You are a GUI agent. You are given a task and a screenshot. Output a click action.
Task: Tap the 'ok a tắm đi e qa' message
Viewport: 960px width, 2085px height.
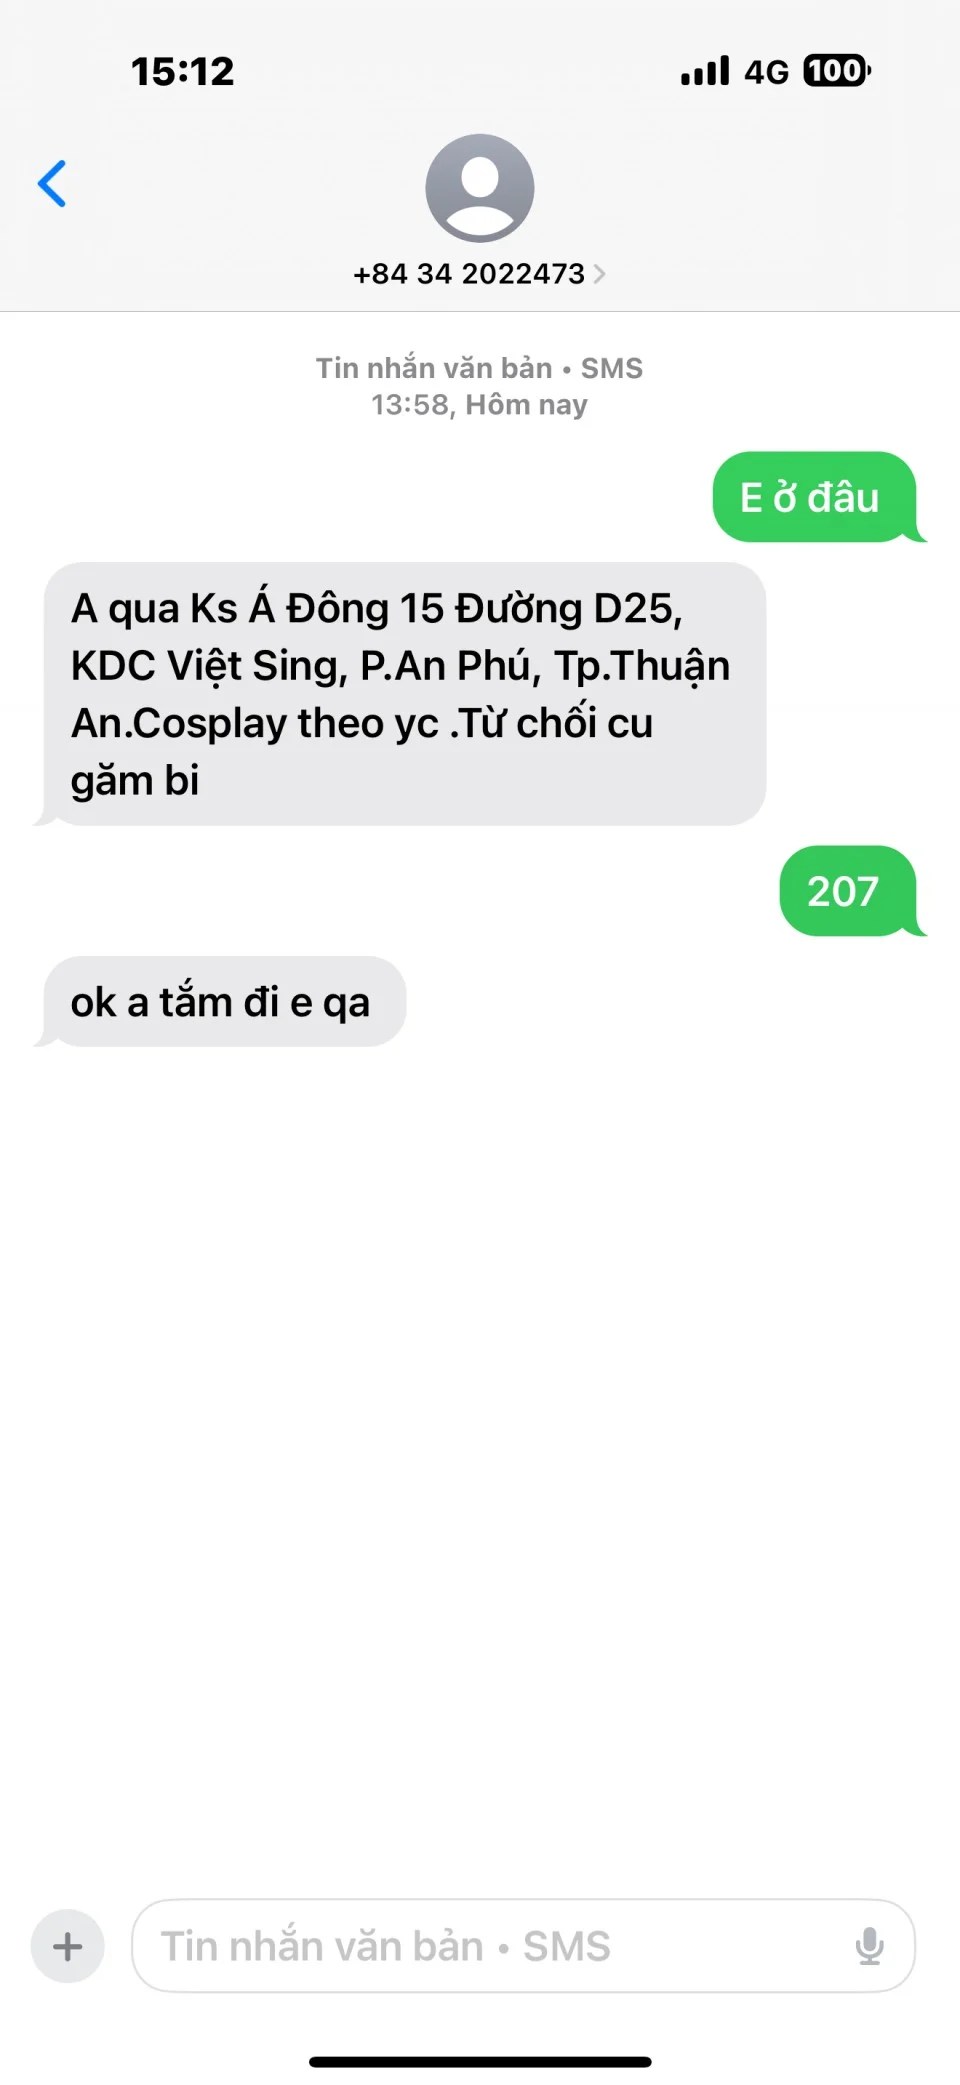(220, 1002)
